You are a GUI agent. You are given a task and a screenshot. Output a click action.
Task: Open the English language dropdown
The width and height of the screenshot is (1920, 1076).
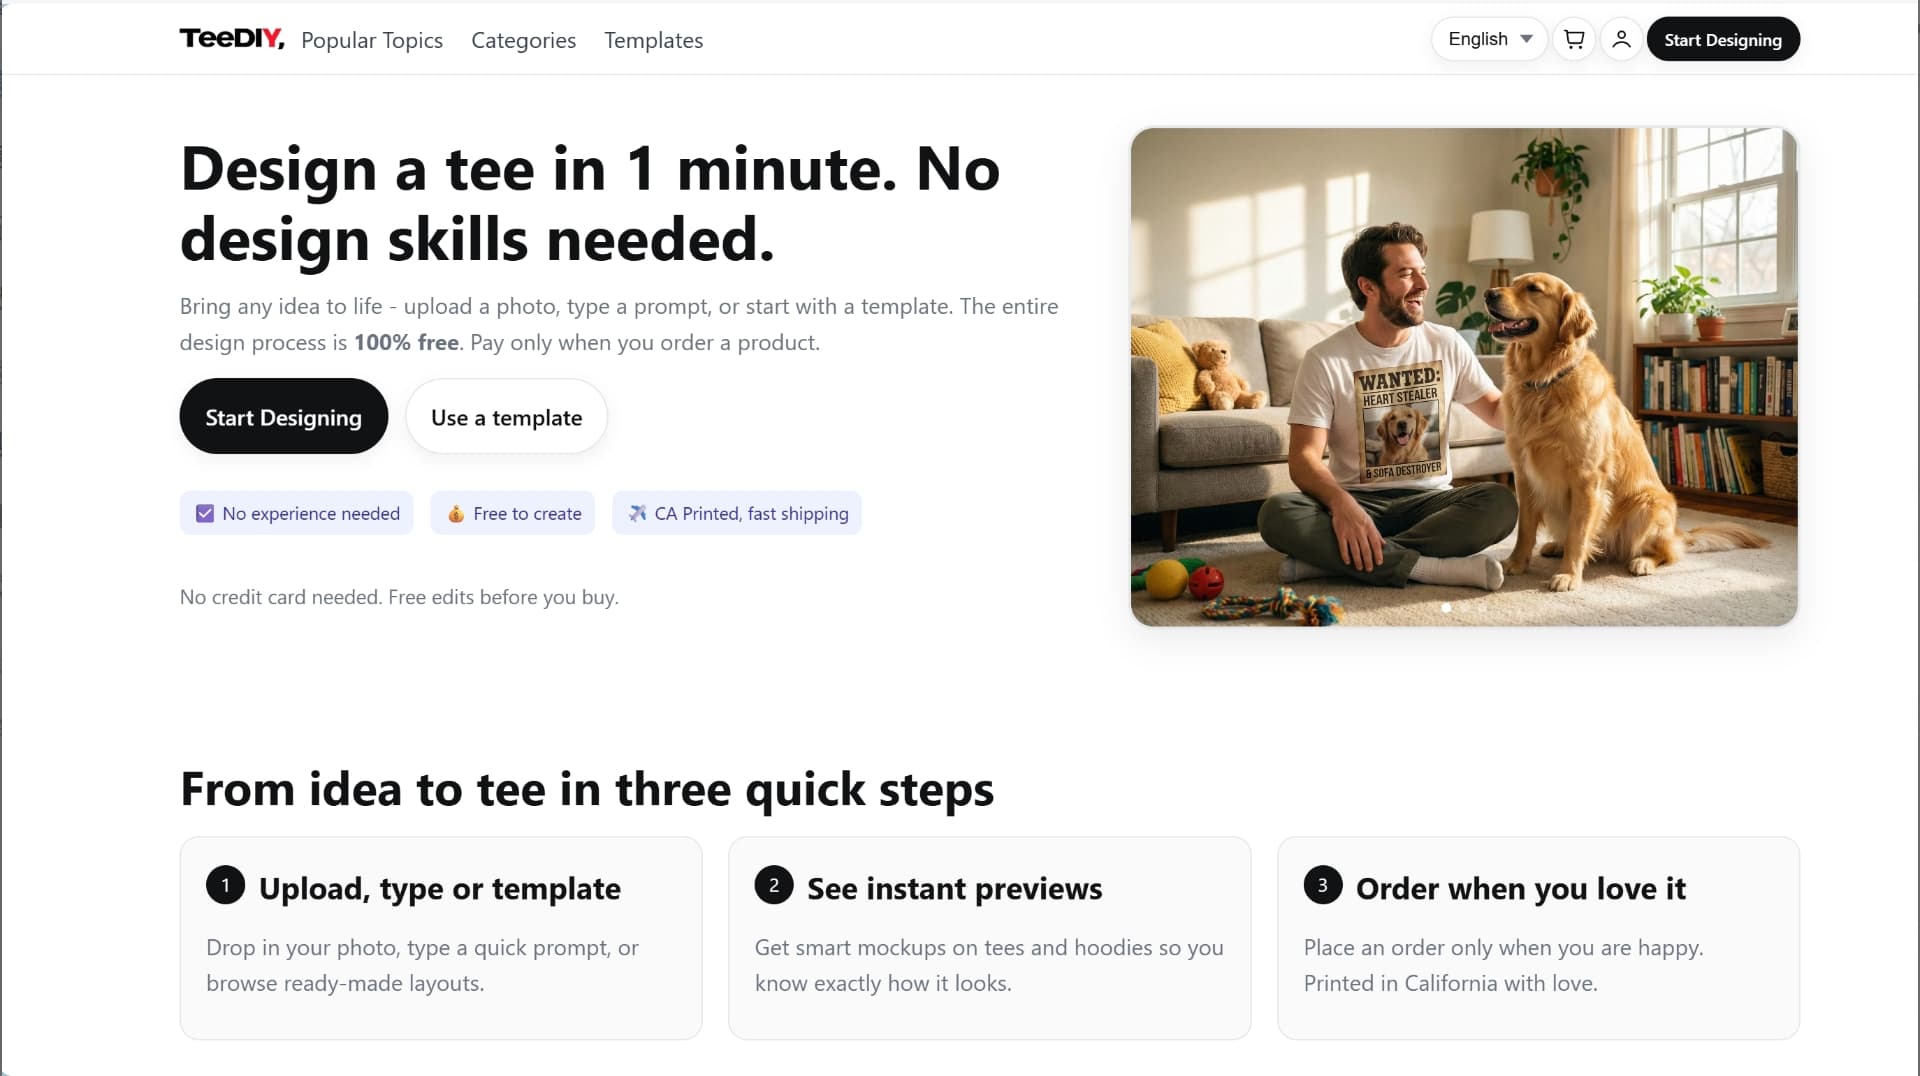(x=1488, y=39)
